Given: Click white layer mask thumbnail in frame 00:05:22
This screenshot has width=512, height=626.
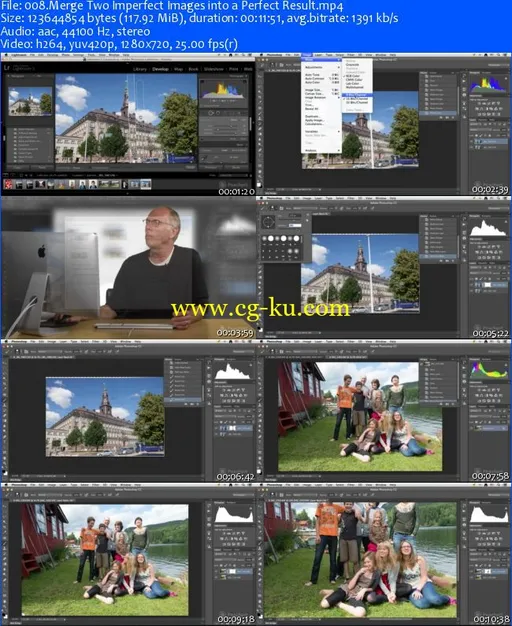Looking at the screenshot, I should 488,285.
